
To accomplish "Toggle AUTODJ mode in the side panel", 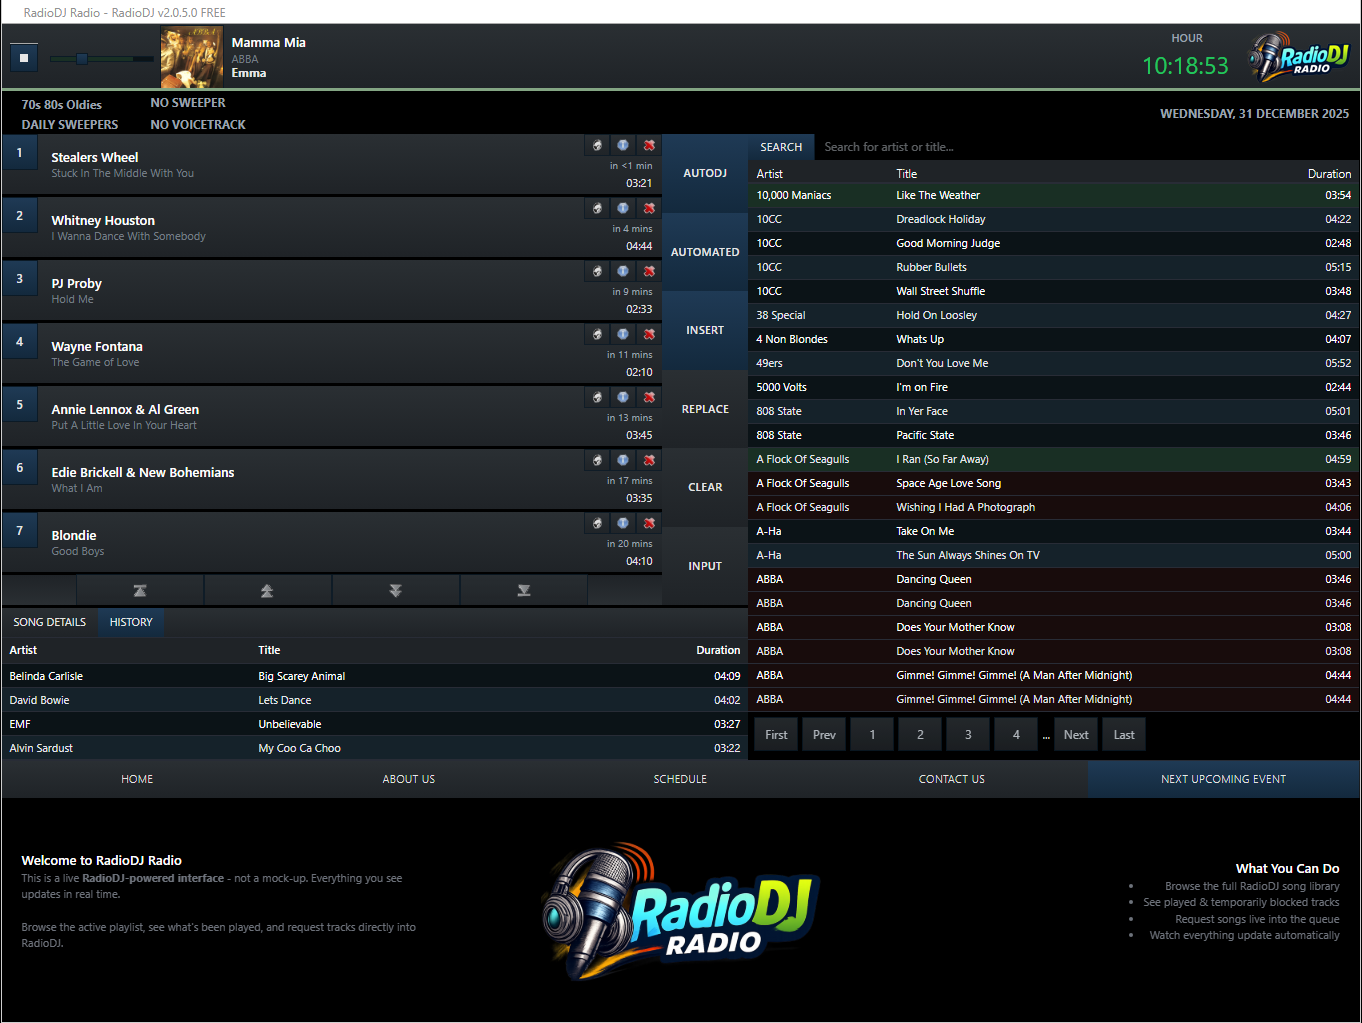I will click(705, 172).
